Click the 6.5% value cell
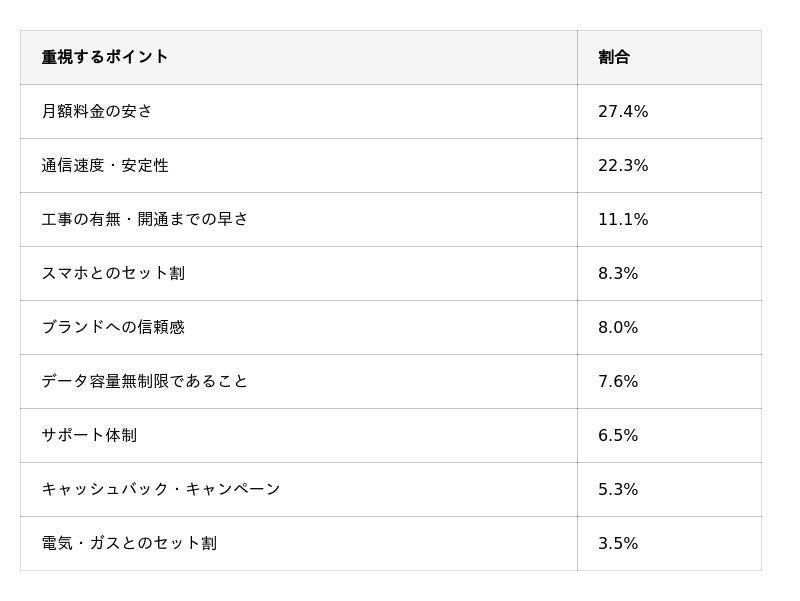 point(669,436)
